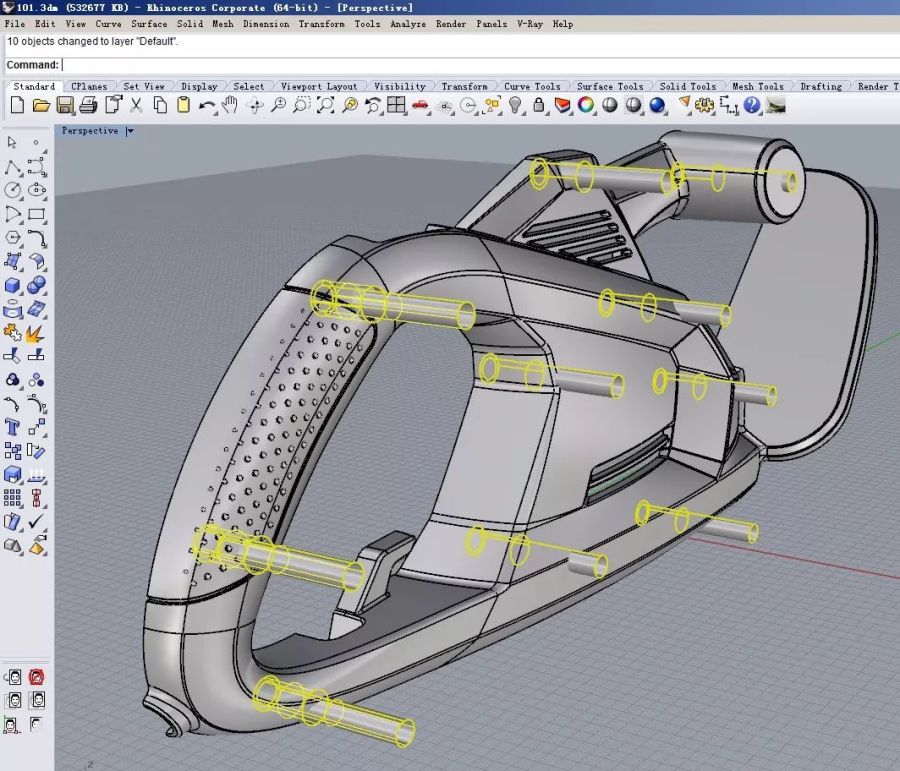This screenshot has width=900, height=771.
Task: Open the color wheel material icon
Action: (586, 105)
